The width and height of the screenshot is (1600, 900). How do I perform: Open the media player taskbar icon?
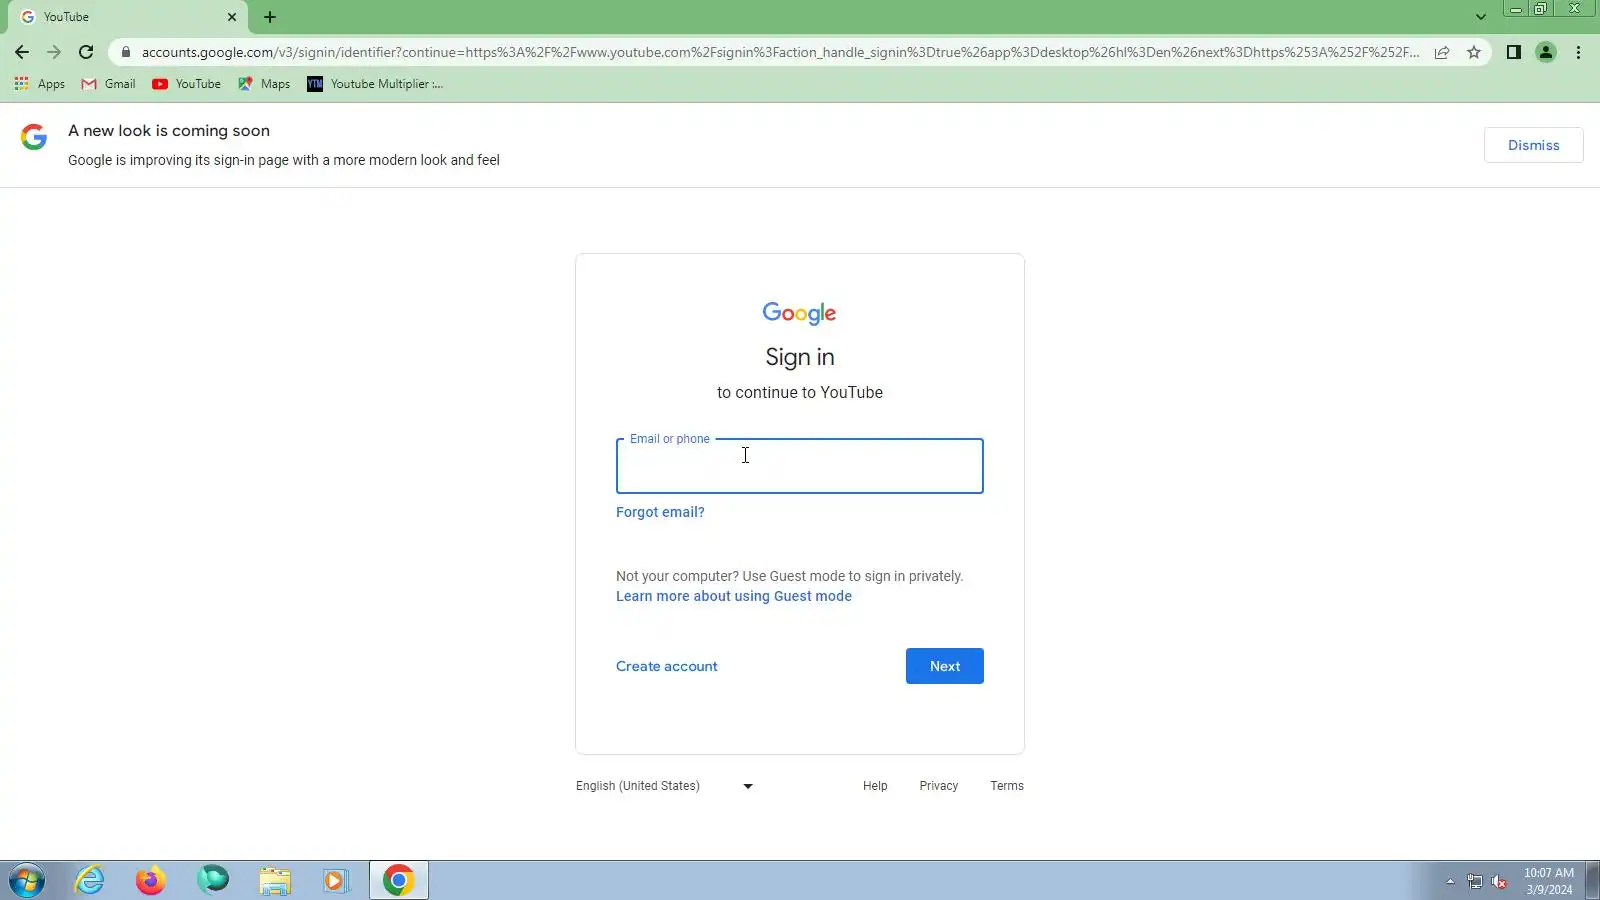point(336,881)
